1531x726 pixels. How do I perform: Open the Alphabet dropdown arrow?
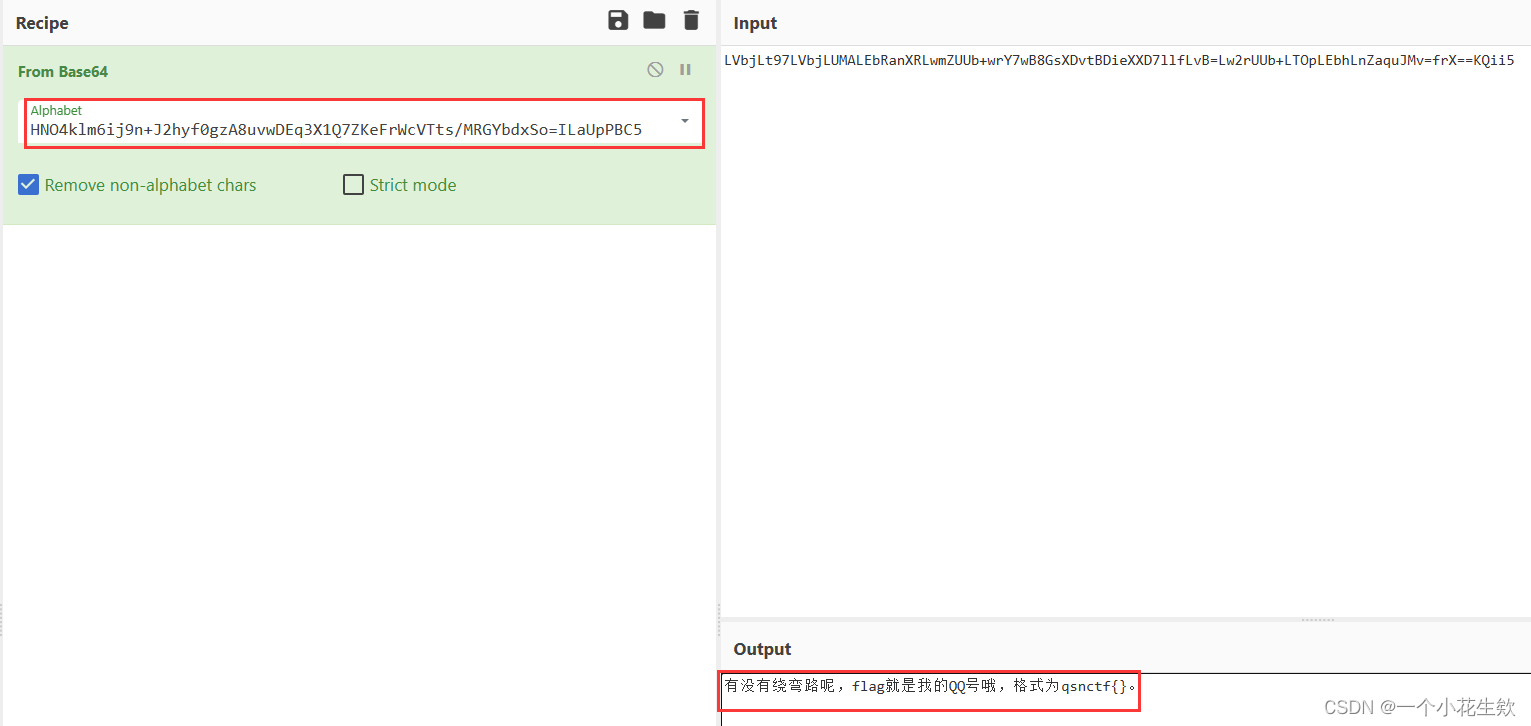point(685,121)
